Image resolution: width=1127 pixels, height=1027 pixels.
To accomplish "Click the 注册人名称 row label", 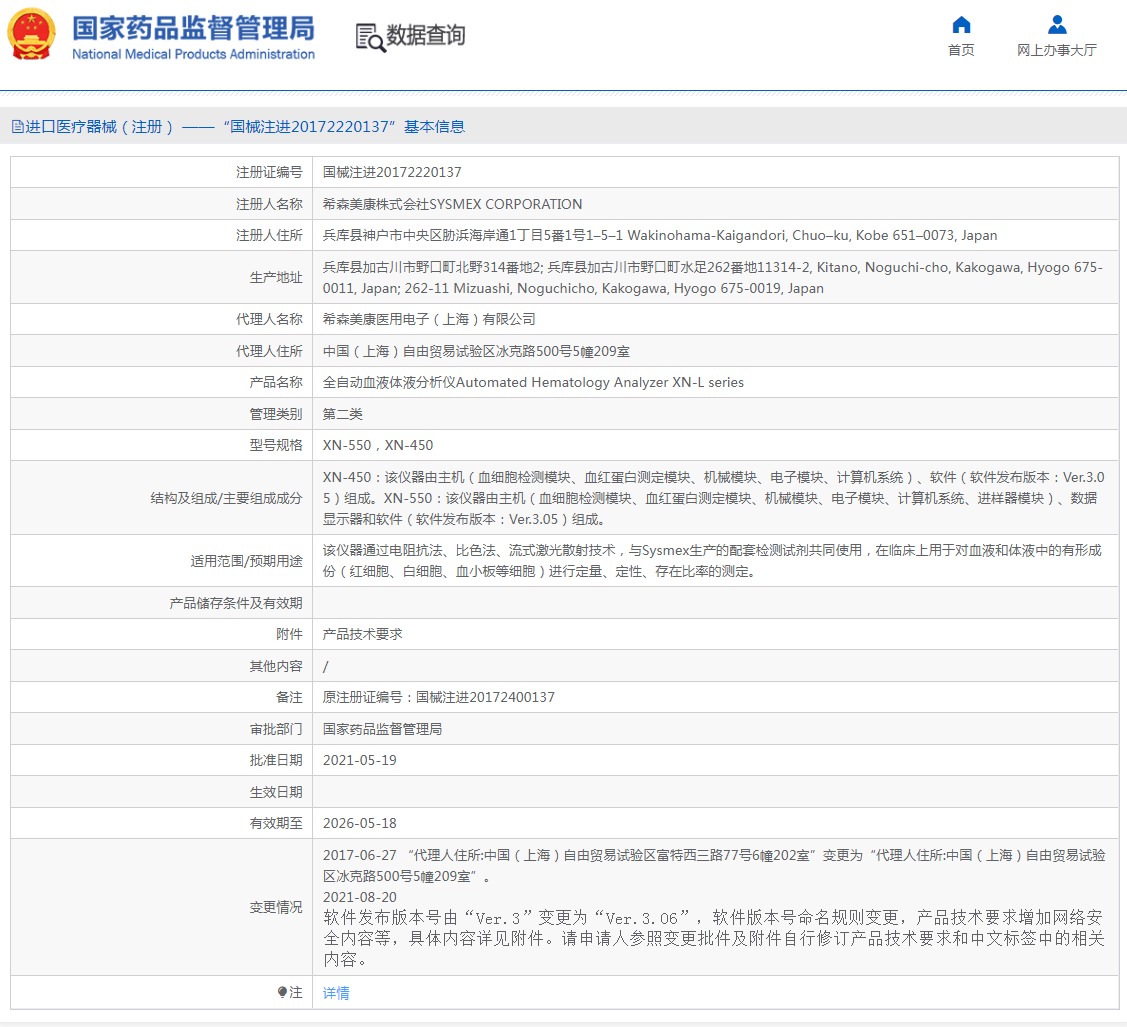I will tap(269, 204).
